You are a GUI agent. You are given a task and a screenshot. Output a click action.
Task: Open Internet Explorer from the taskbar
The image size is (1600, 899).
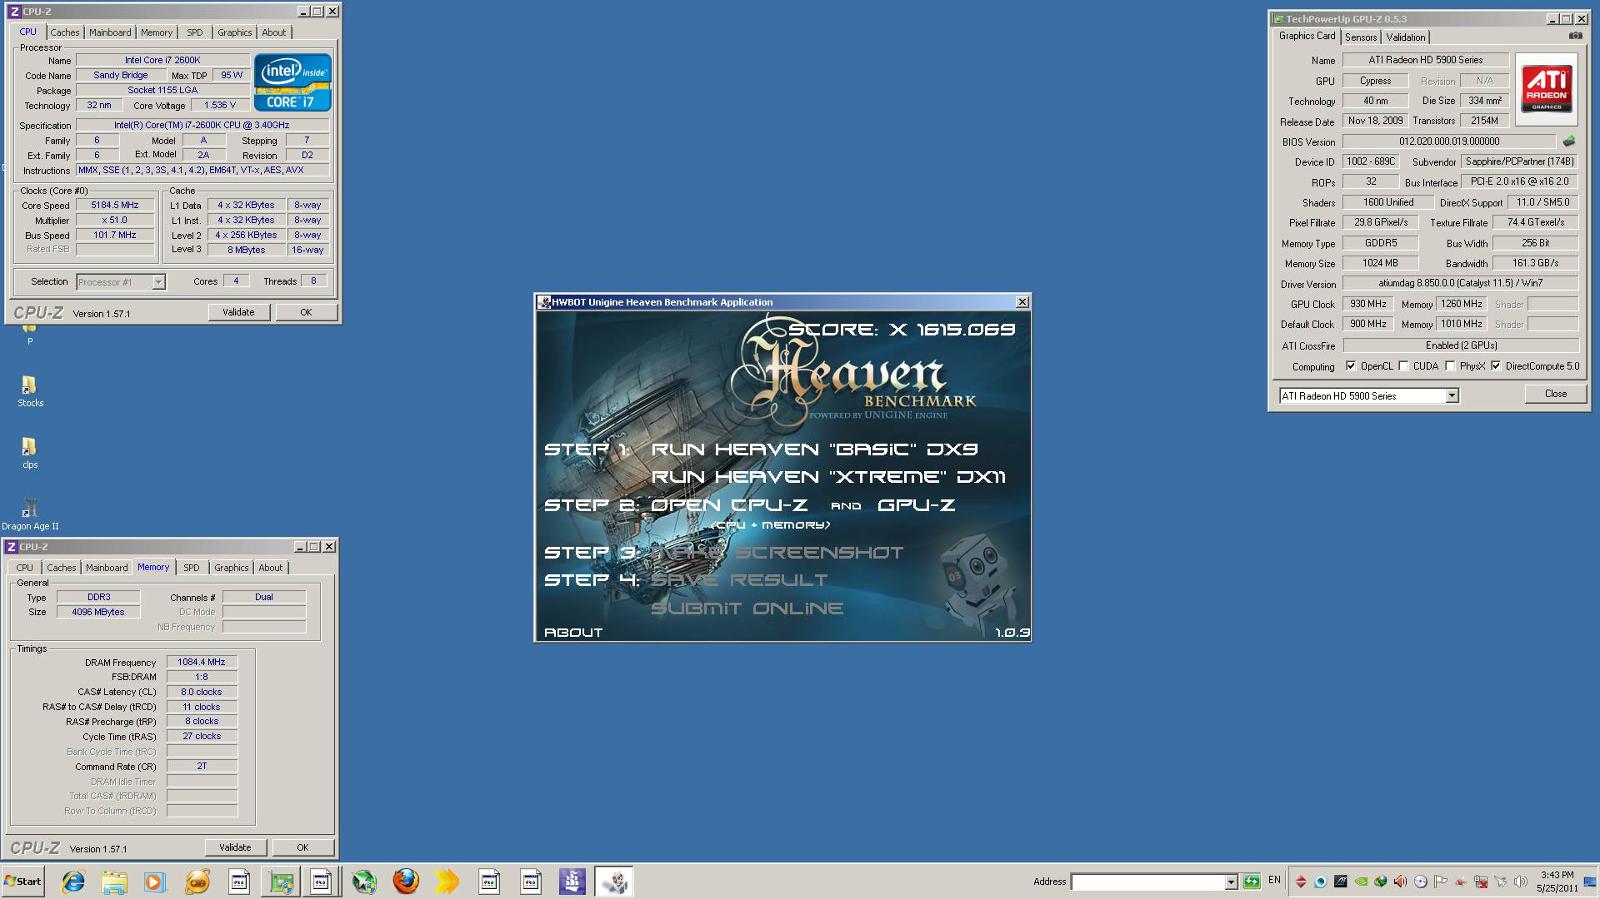click(x=73, y=881)
